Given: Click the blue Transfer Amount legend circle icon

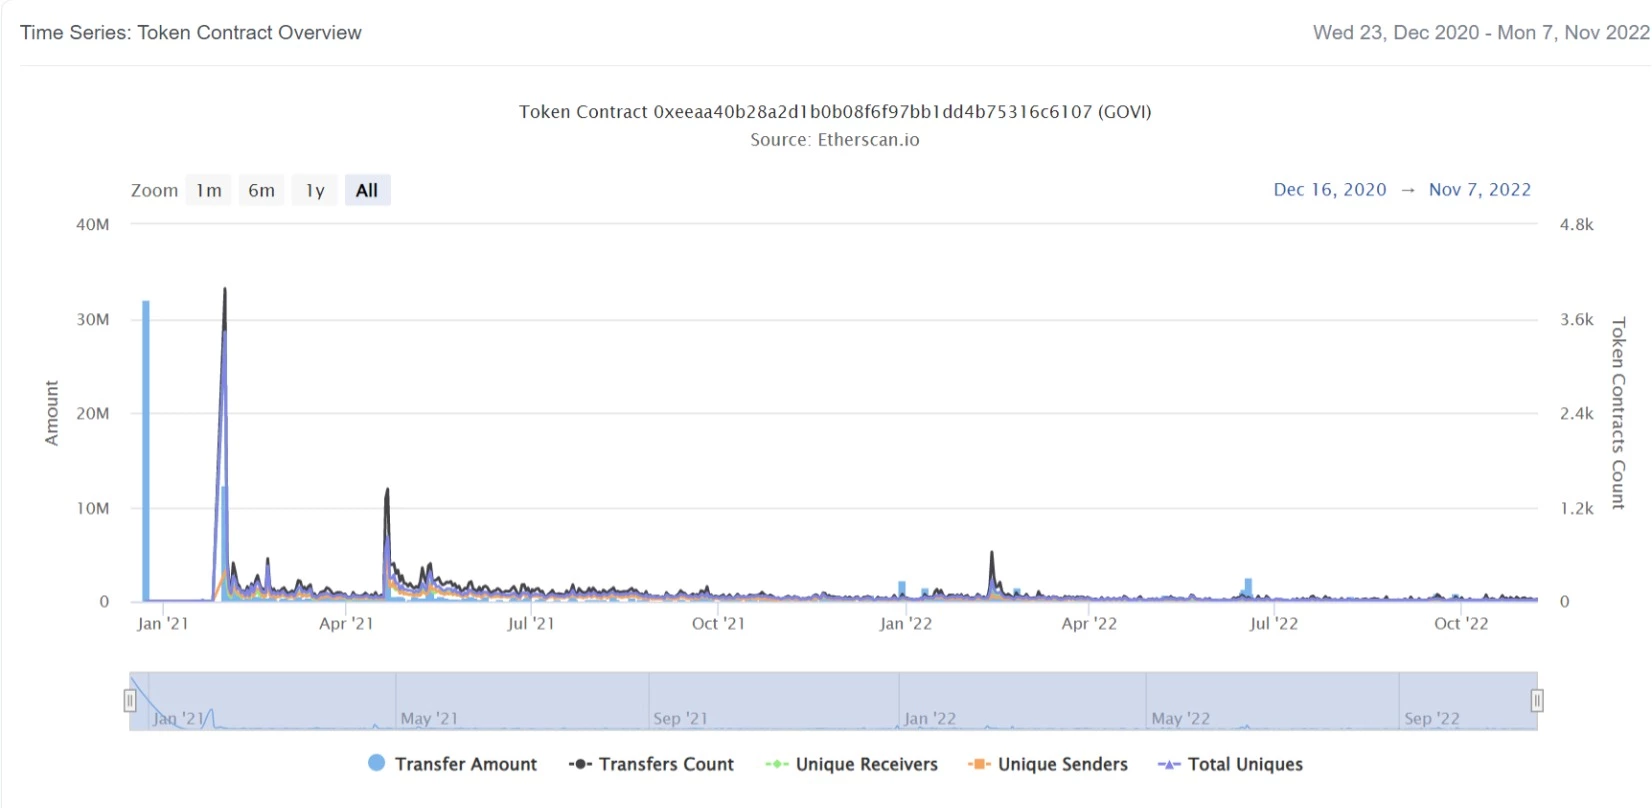Looking at the screenshot, I should (377, 763).
